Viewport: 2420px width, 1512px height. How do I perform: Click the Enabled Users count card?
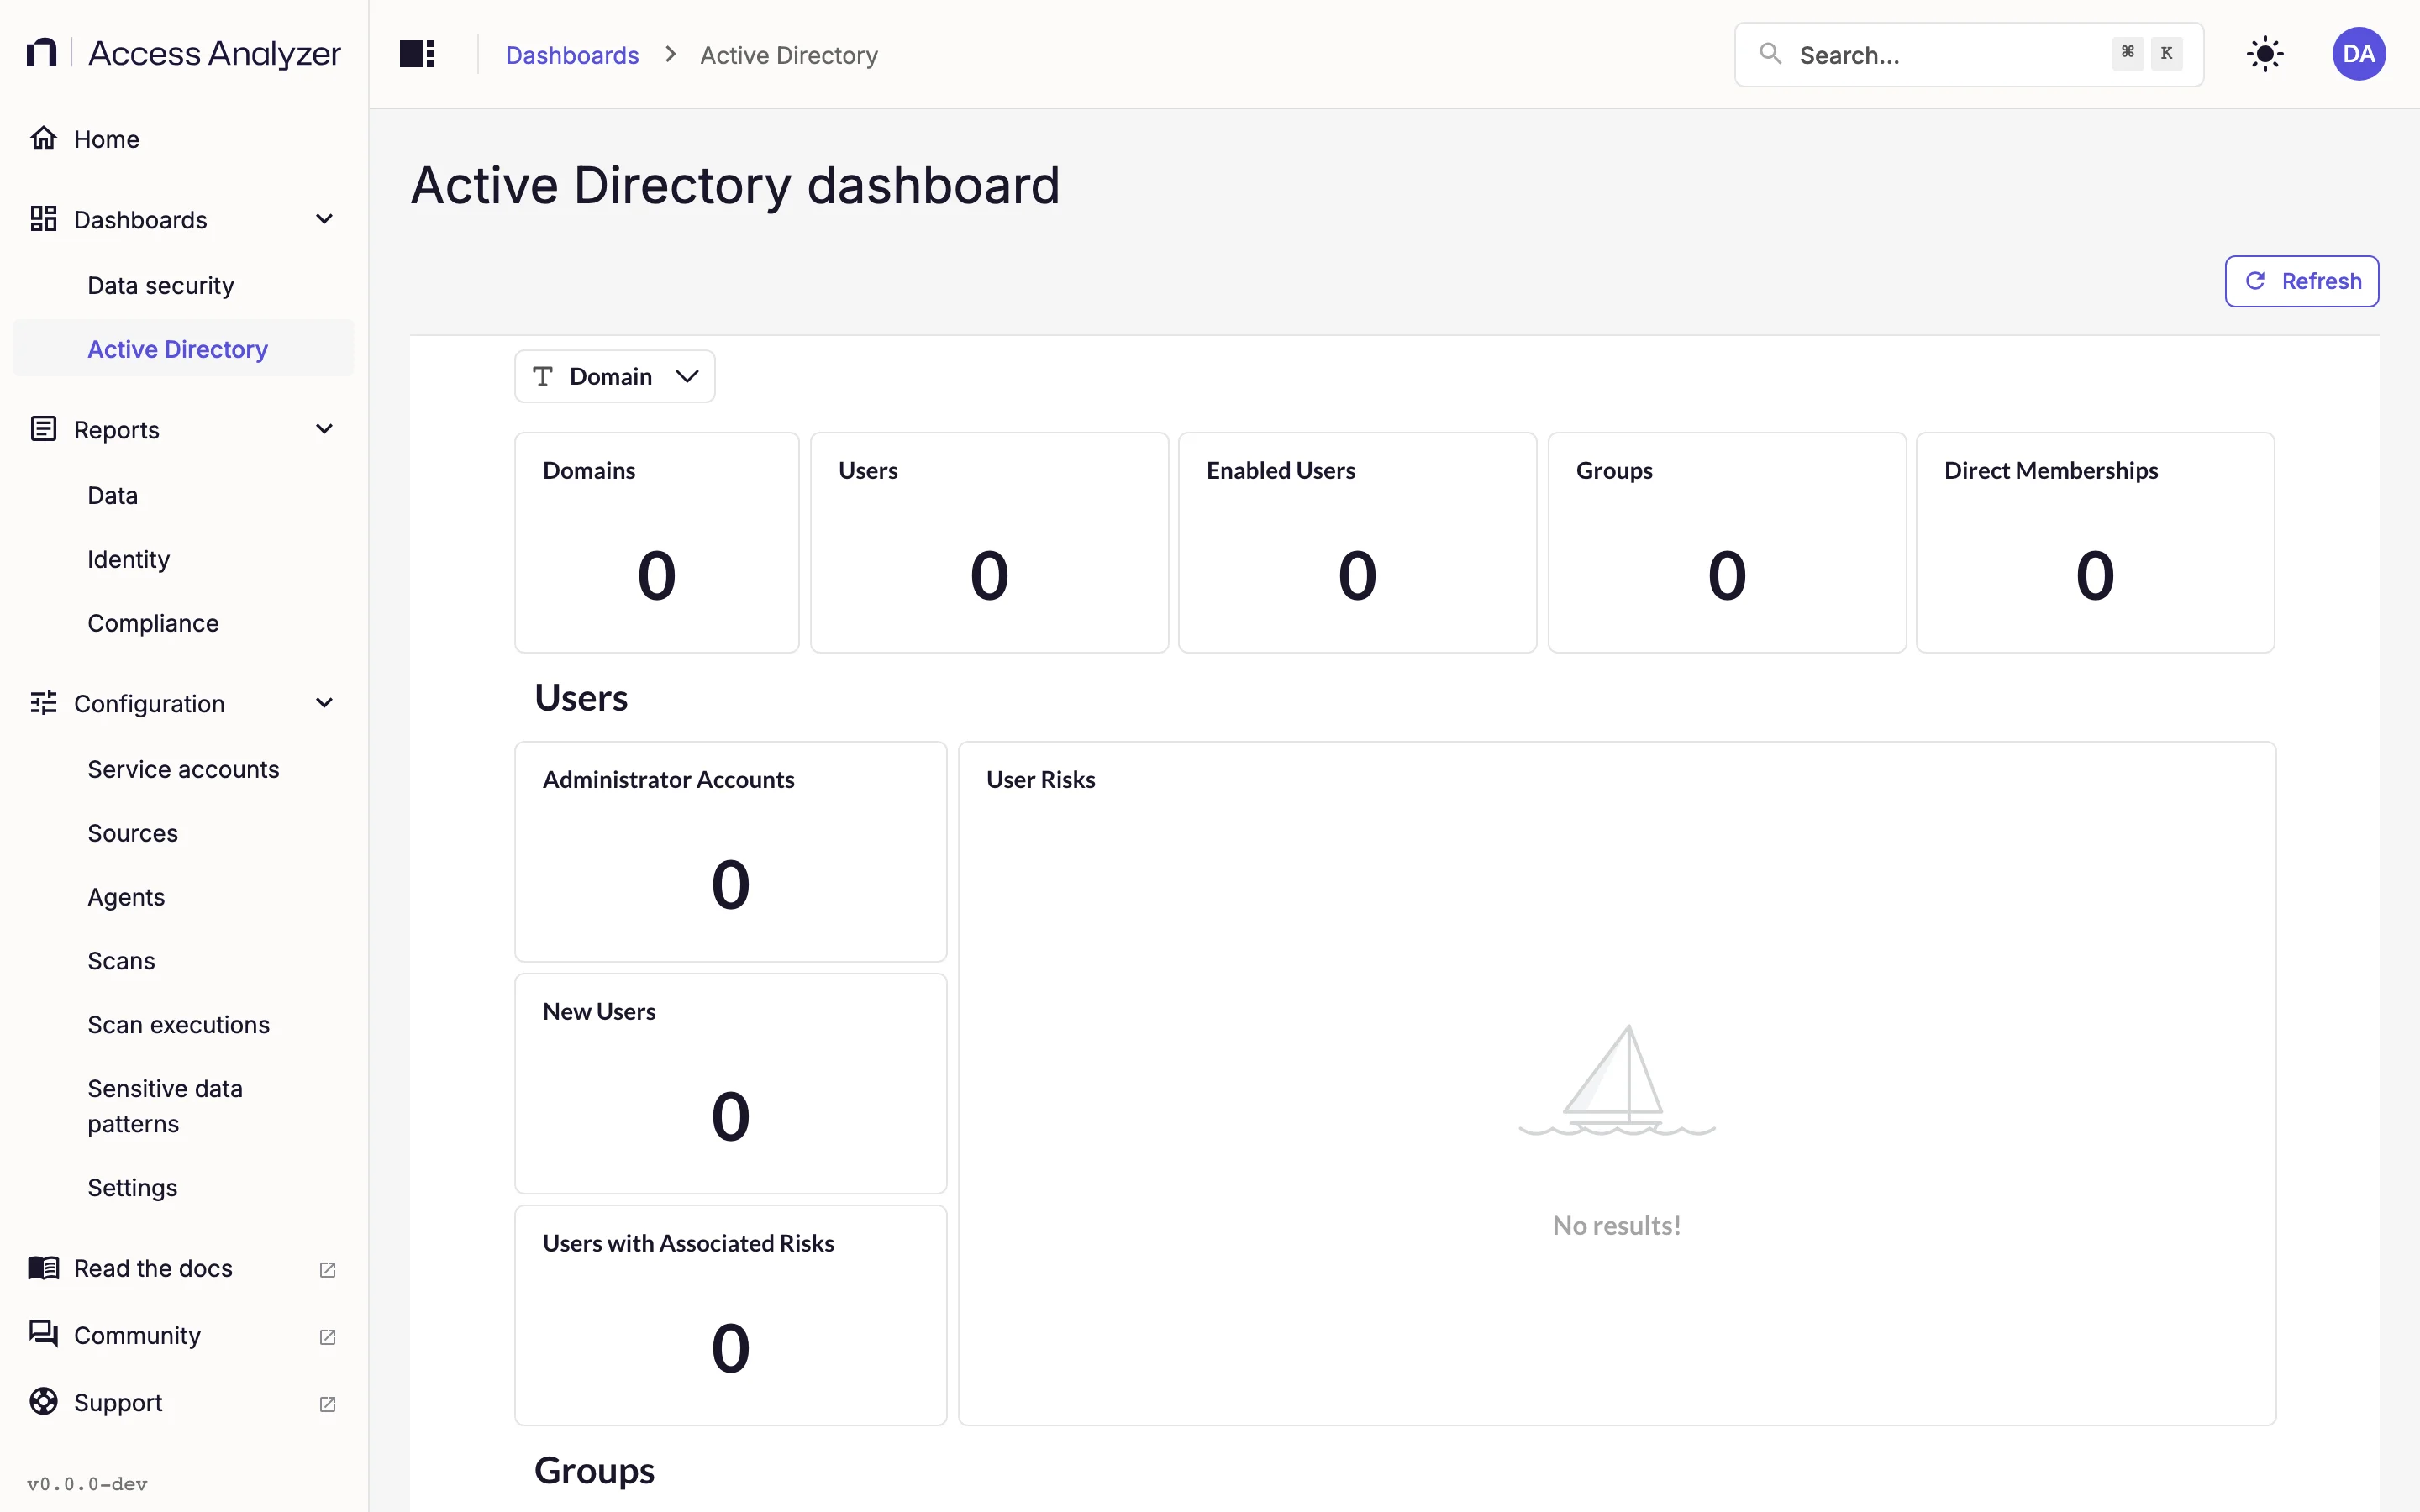[1357, 543]
